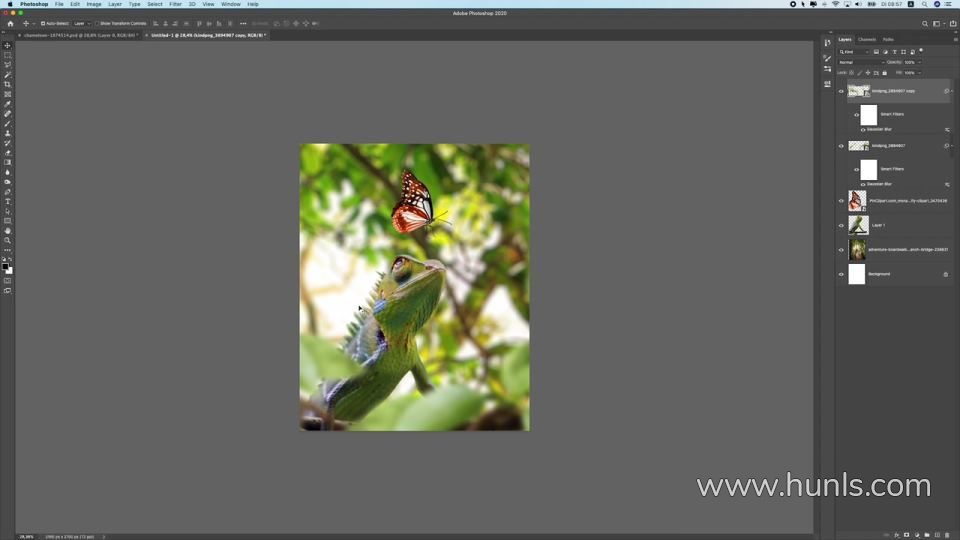Select the butterfly layer thumbnail

click(x=857, y=201)
